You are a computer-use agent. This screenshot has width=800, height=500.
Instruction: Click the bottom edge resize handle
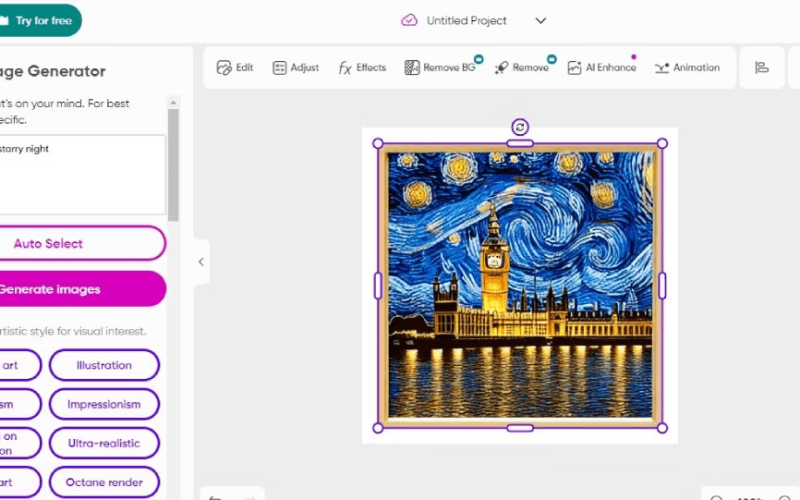(520, 428)
